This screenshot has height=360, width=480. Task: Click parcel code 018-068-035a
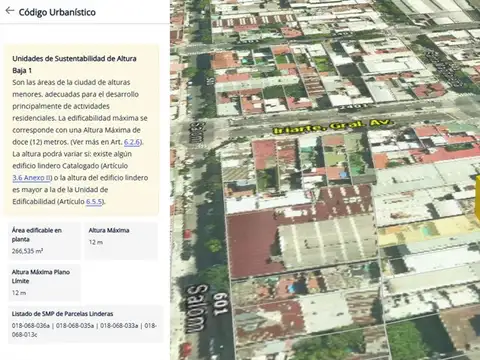point(75,326)
